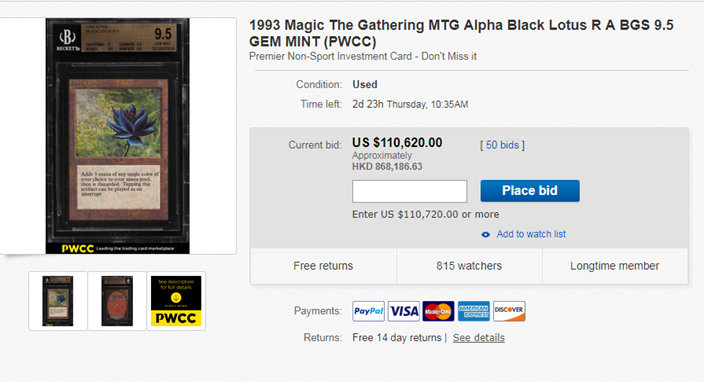Click Add to watch list link
The width and height of the screenshot is (704, 382).
(531, 234)
